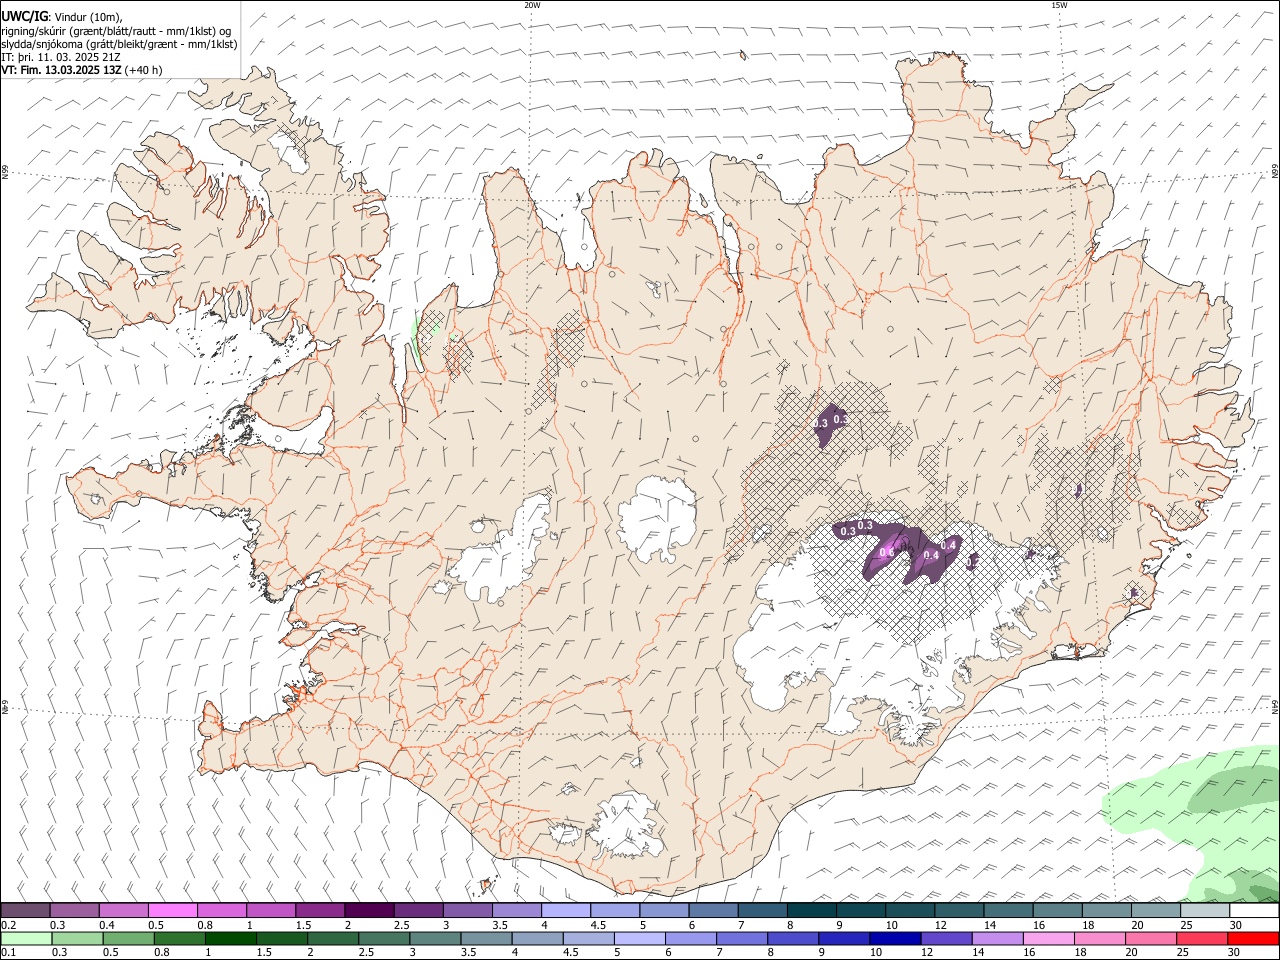This screenshot has height=960, width=1280.
Task: Click the '15W' longitude label at top
Action: (x=1060, y=5)
